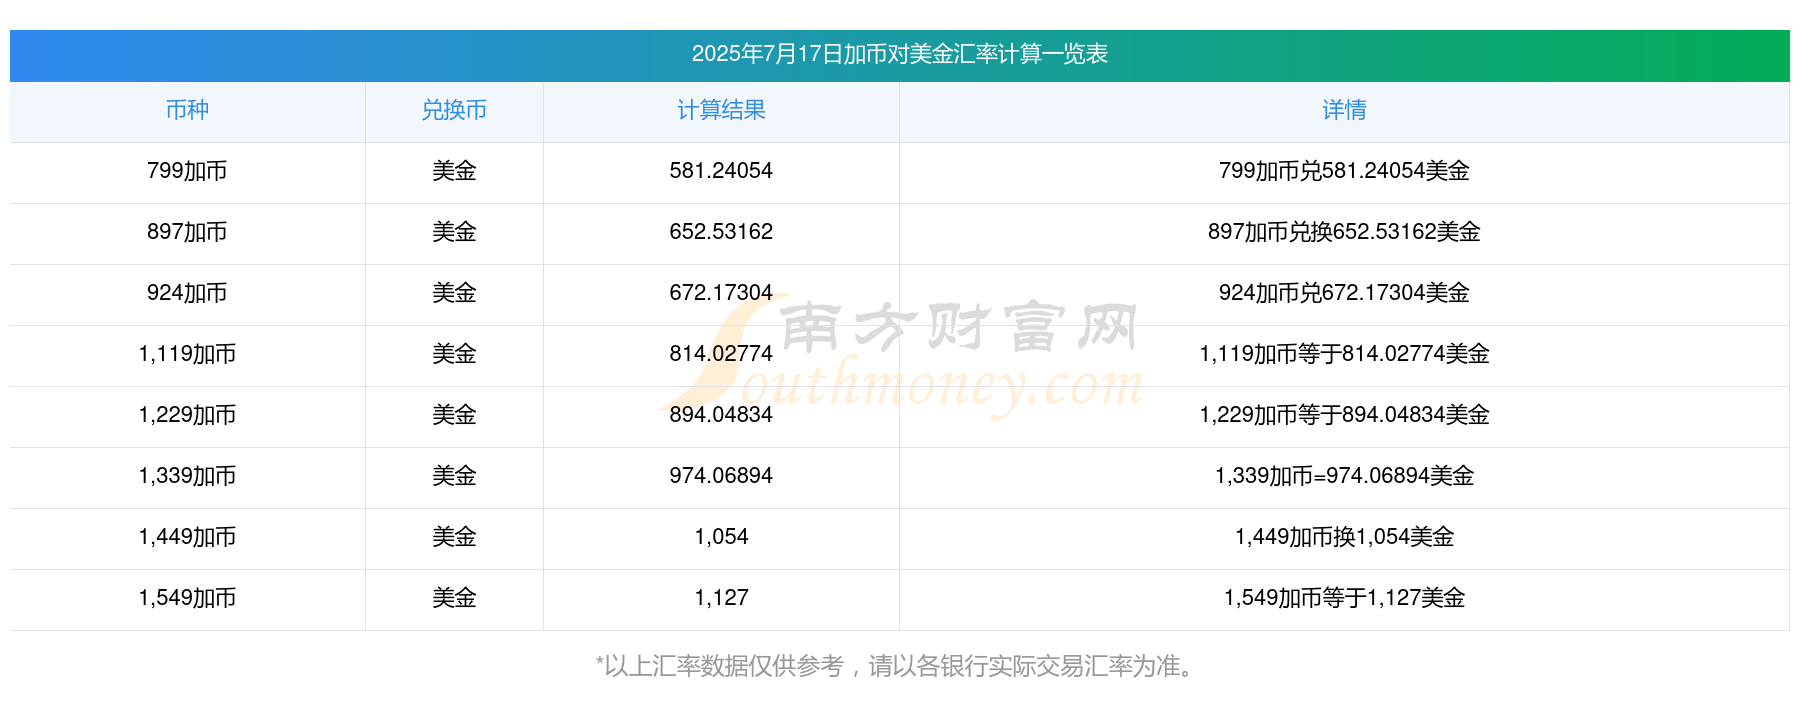
Task: Click the 581.24054 result value
Action: coord(721,171)
